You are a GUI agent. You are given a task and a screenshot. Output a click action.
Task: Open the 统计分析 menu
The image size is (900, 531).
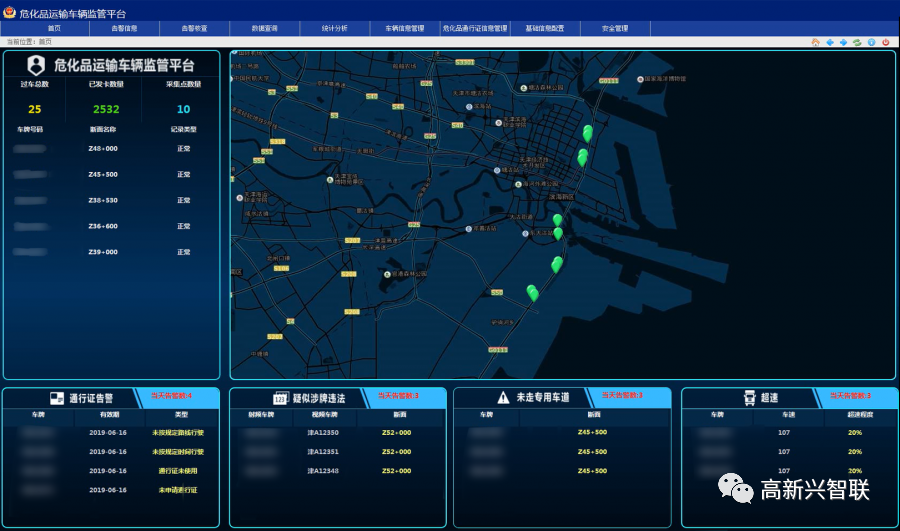point(334,29)
